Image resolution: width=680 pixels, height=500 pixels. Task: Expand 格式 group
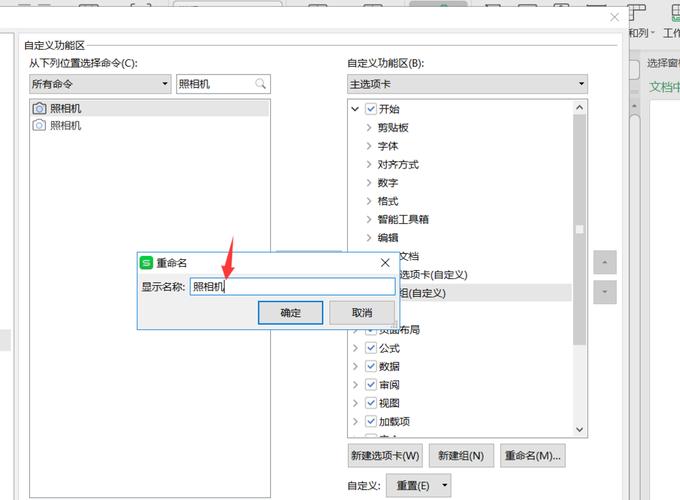369,201
